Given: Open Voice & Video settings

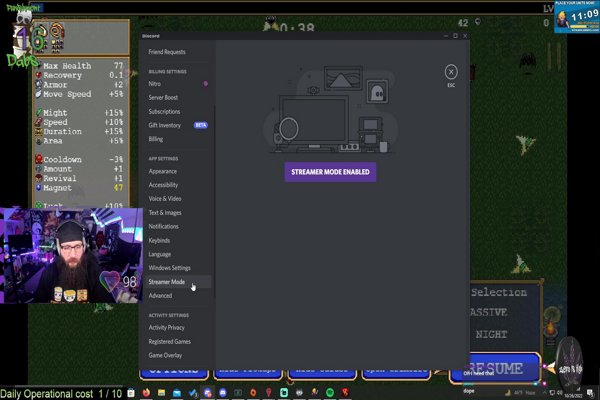Looking at the screenshot, I should tap(165, 199).
